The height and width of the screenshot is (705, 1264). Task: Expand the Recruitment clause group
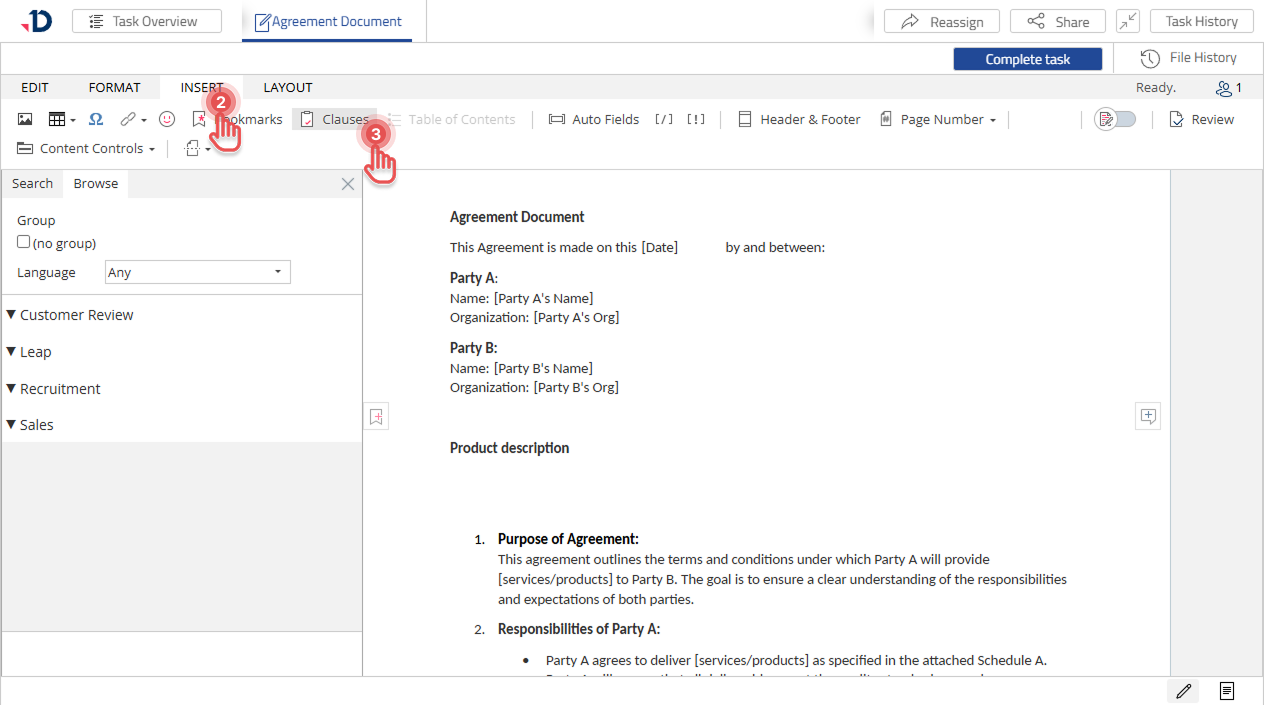(x=54, y=389)
